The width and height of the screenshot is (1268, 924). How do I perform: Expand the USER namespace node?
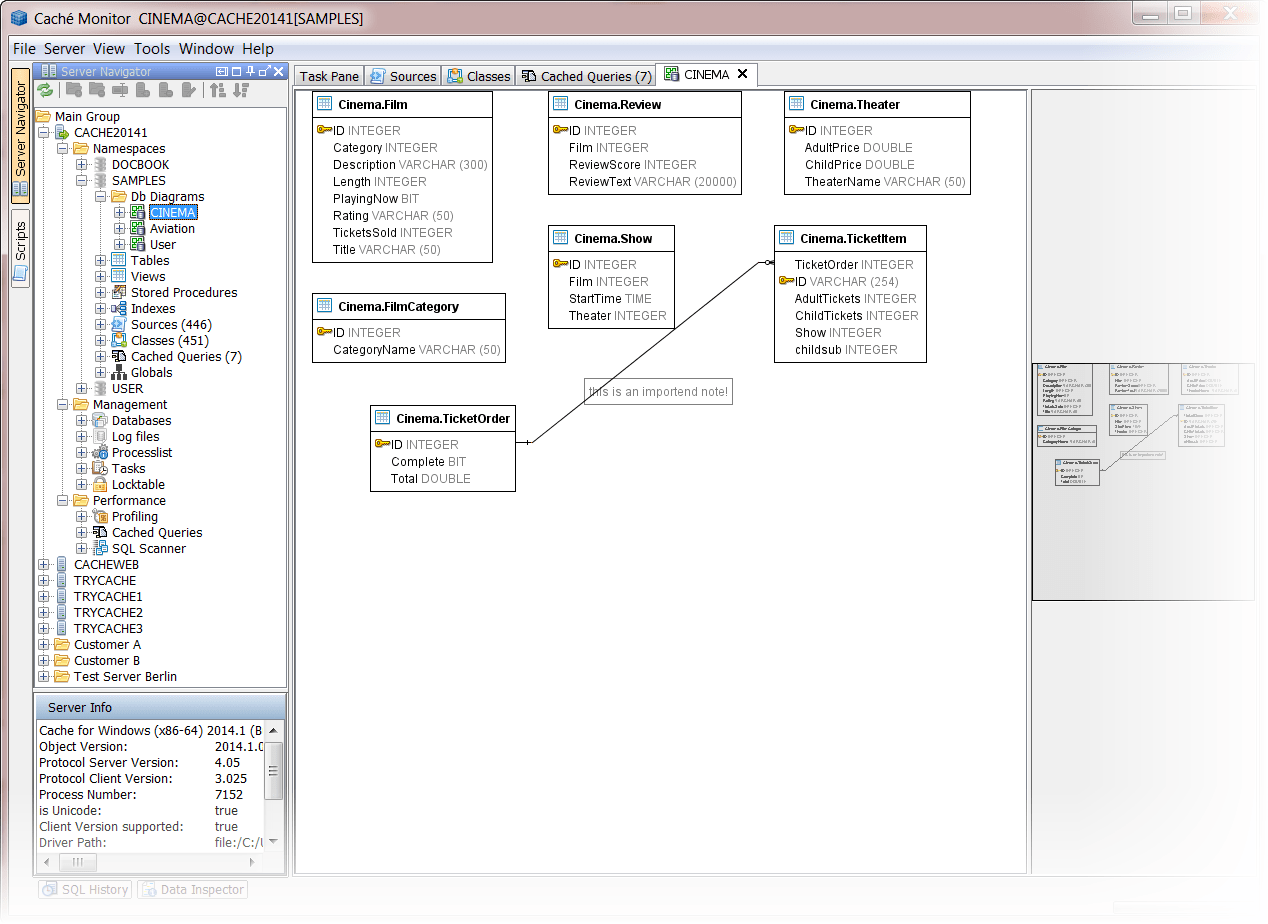pos(82,389)
